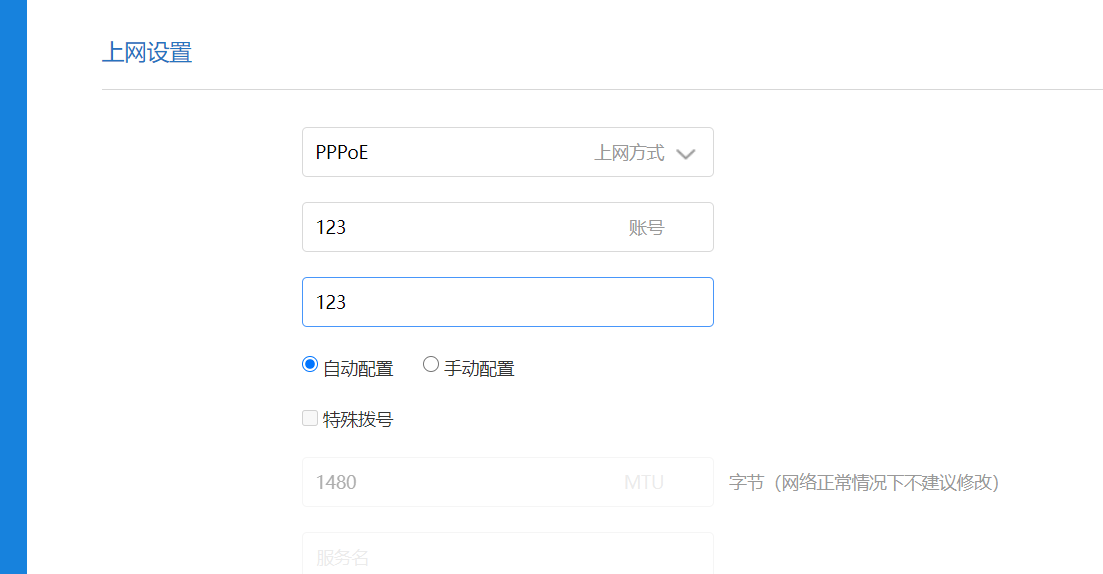Click the MTU label inside the field

(x=644, y=483)
